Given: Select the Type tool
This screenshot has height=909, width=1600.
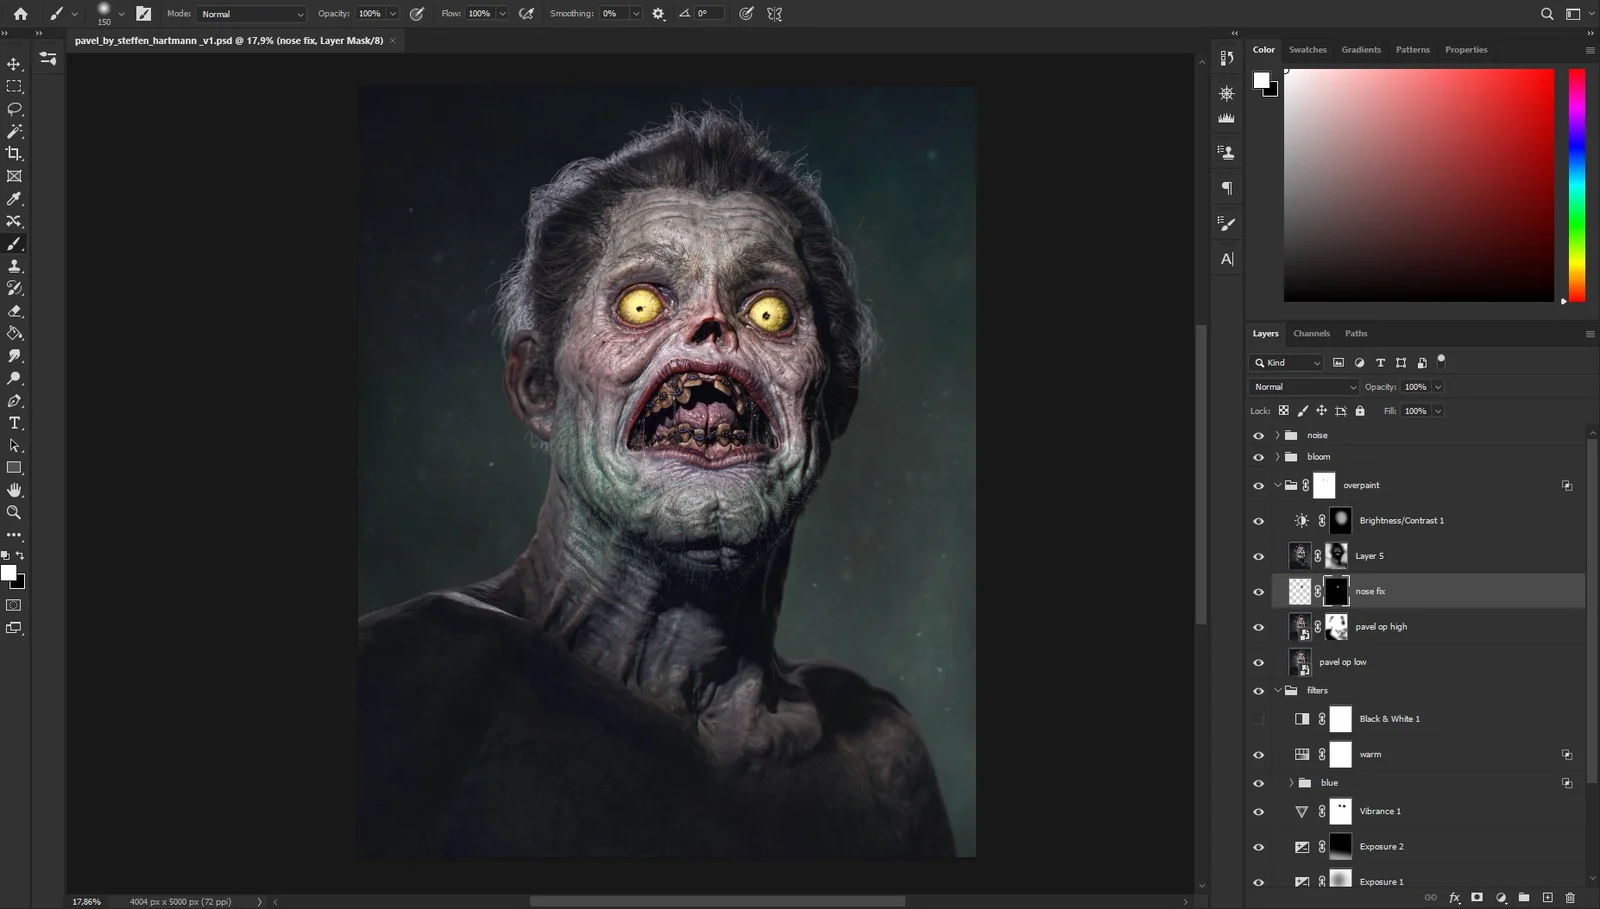Looking at the screenshot, I should tap(13, 422).
